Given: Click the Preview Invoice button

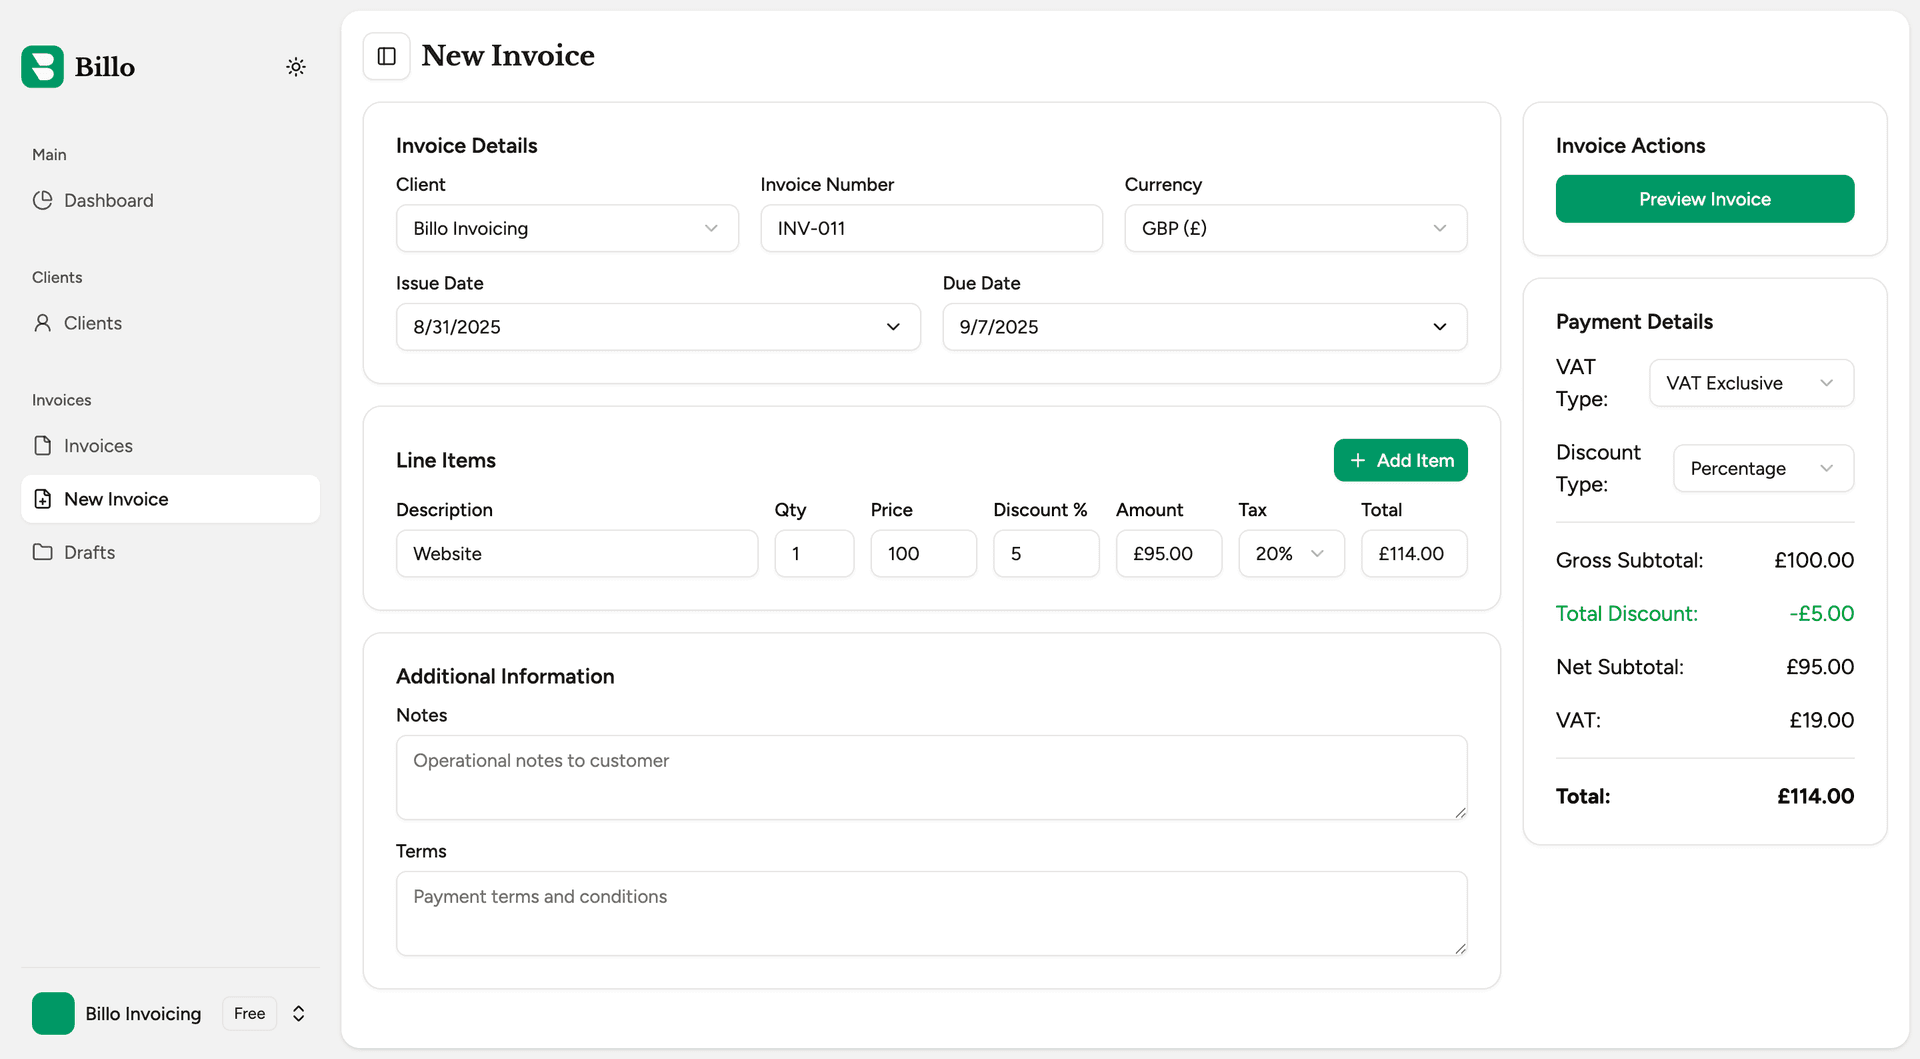Looking at the screenshot, I should click(1705, 198).
